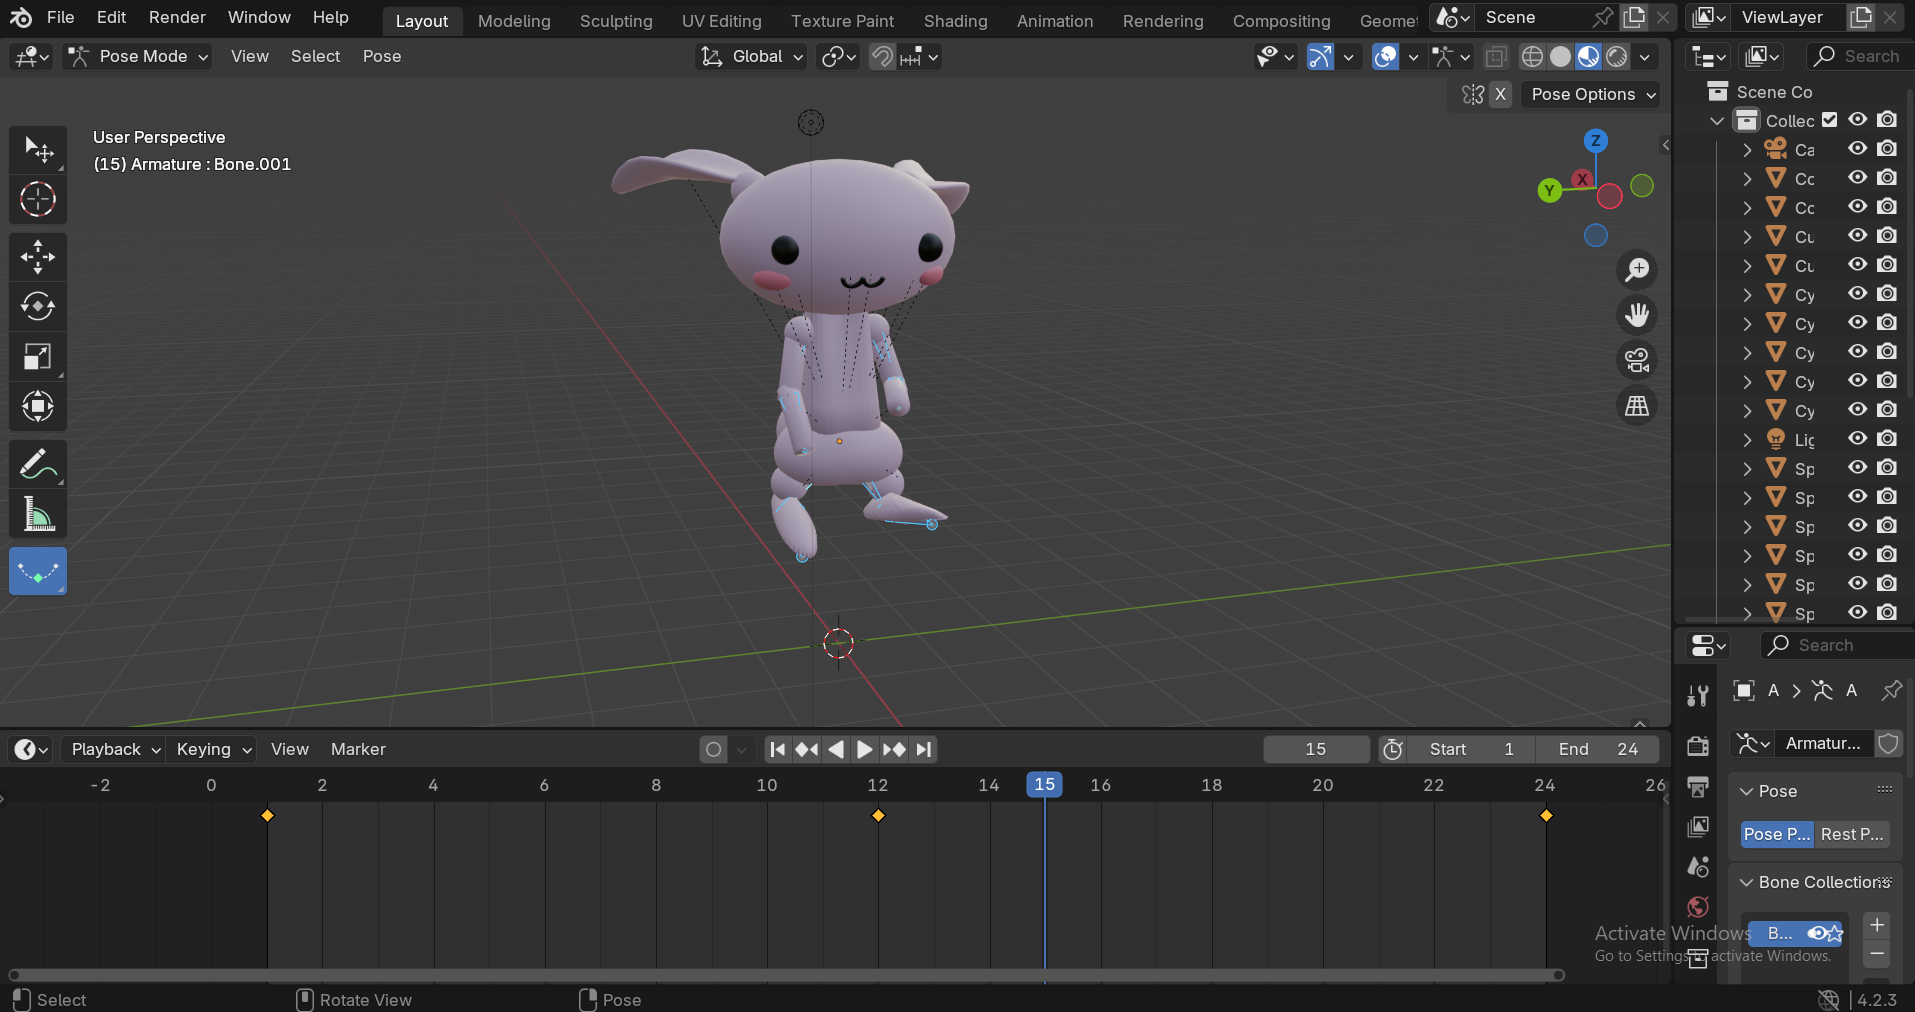Open the Global transform orientation dropdown

coord(752,57)
